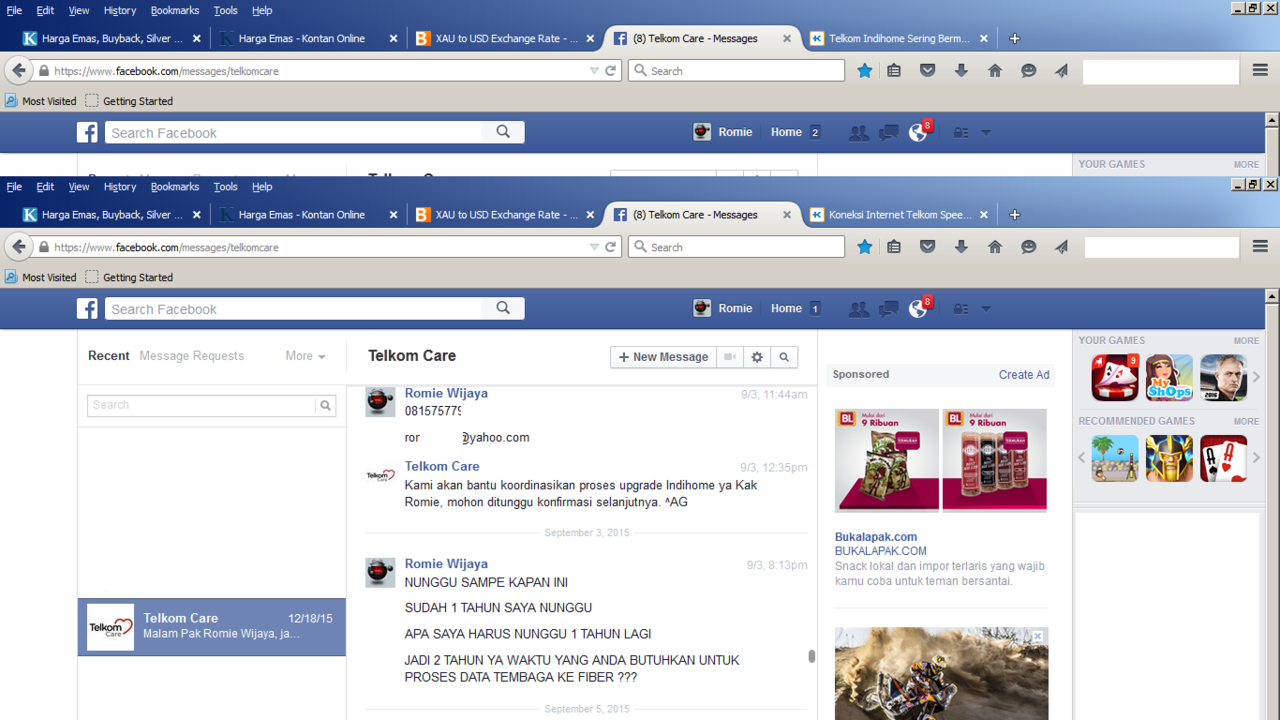Open the account dropdown arrow in the lower Facebook bar
This screenshot has height=720, width=1280.
(986, 309)
